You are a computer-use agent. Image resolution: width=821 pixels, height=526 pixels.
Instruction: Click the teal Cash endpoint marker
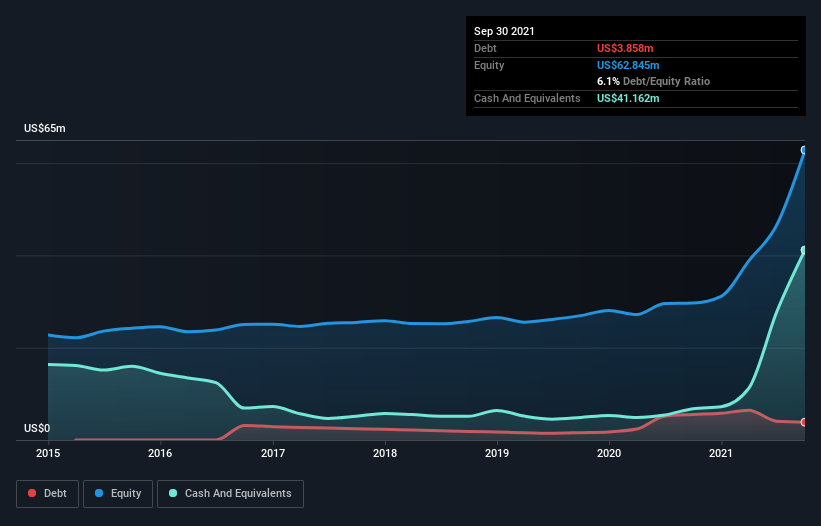pos(804,250)
